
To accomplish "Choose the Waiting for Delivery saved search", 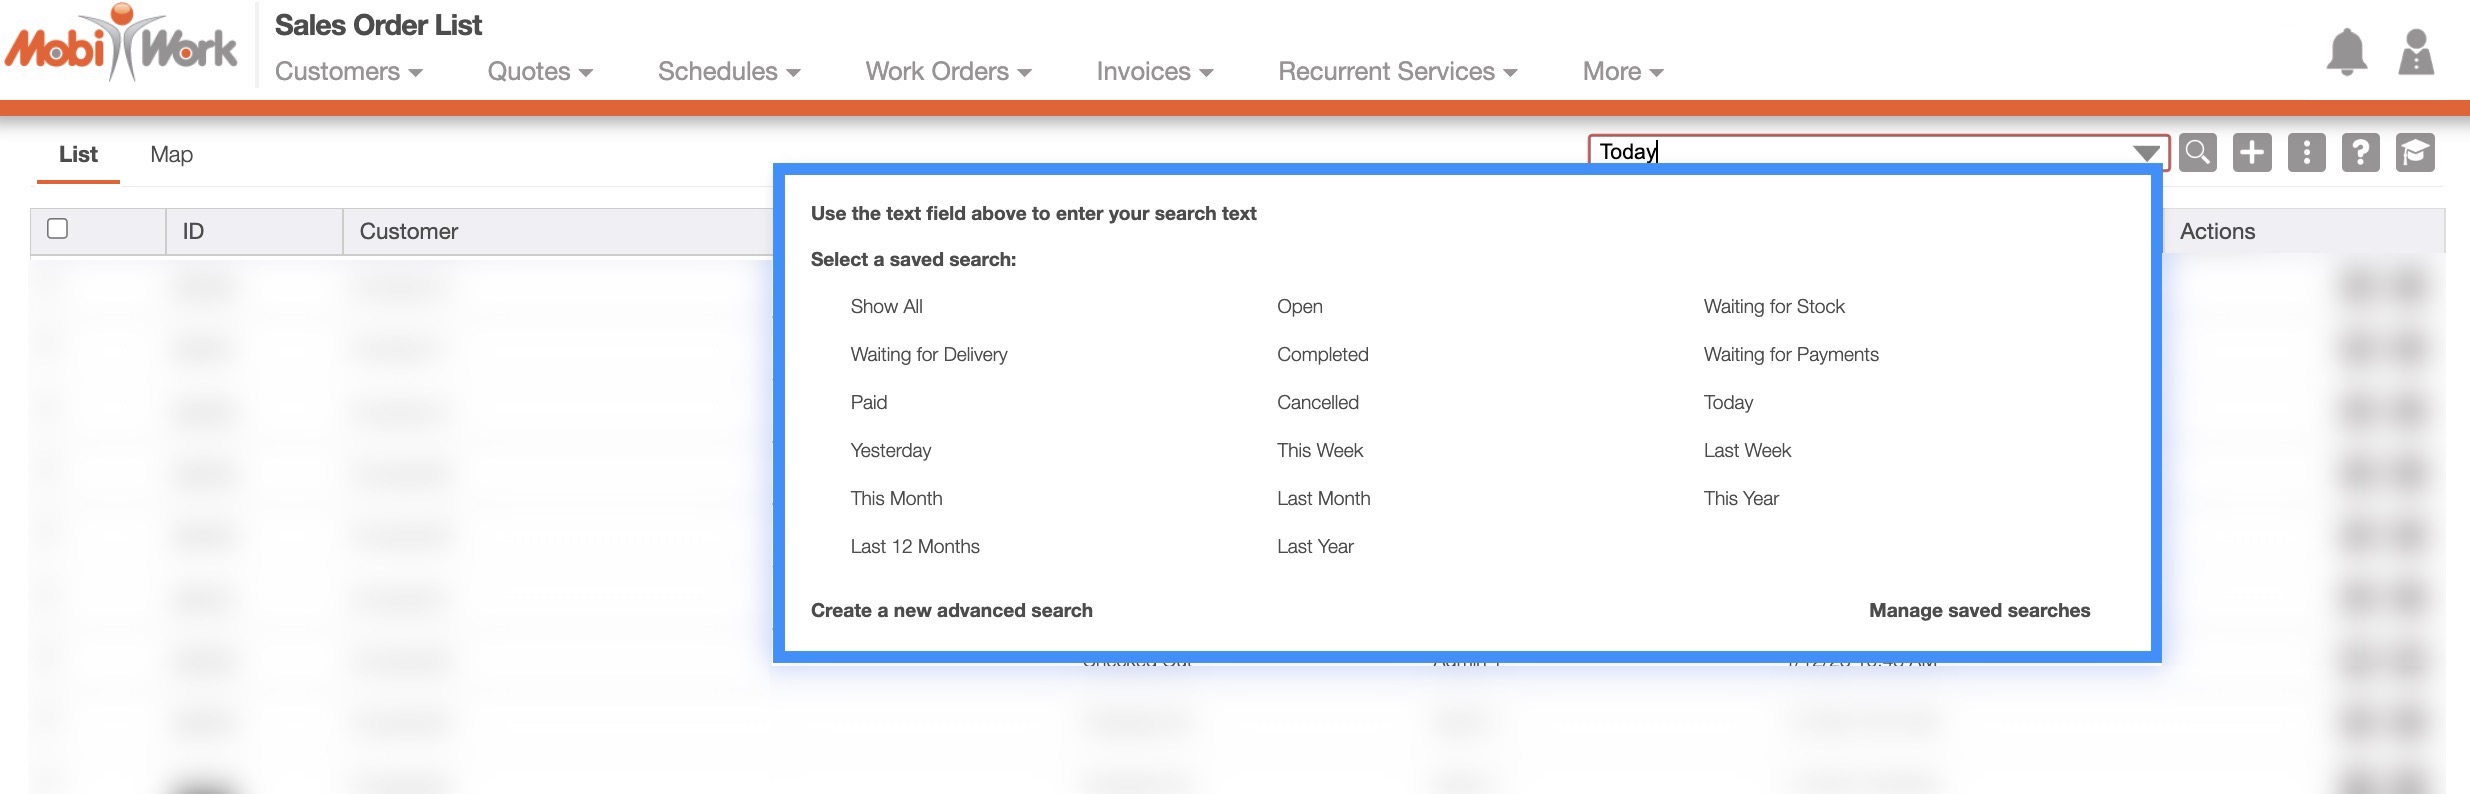I will click(928, 354).
